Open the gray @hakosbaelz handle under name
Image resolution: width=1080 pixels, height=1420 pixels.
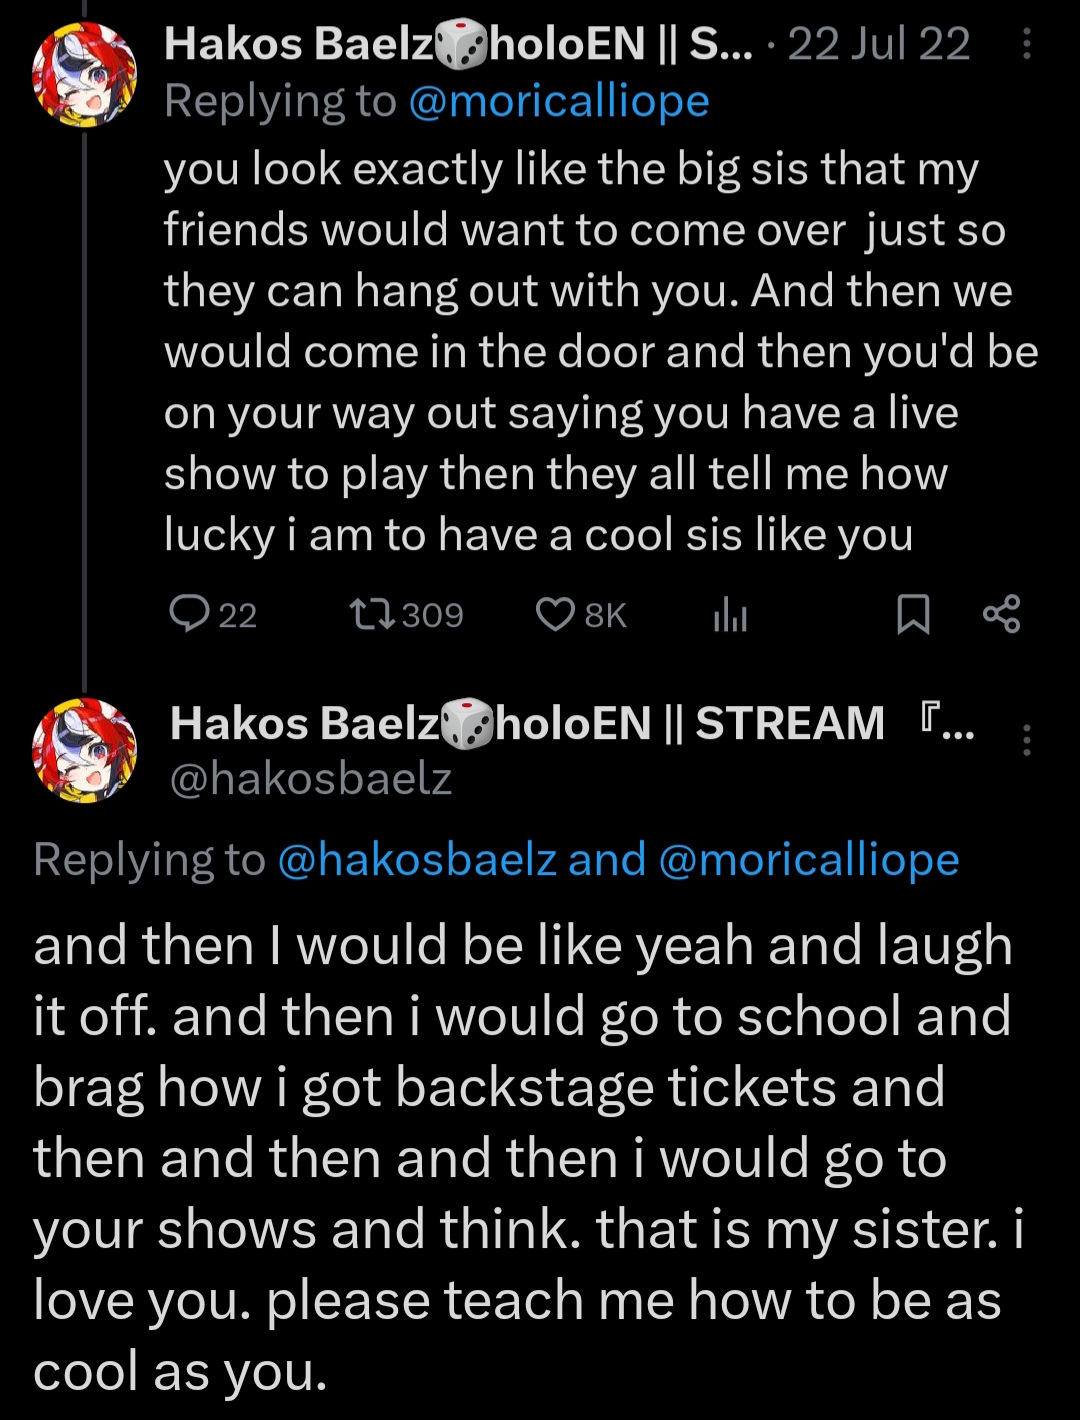(311, 778)
